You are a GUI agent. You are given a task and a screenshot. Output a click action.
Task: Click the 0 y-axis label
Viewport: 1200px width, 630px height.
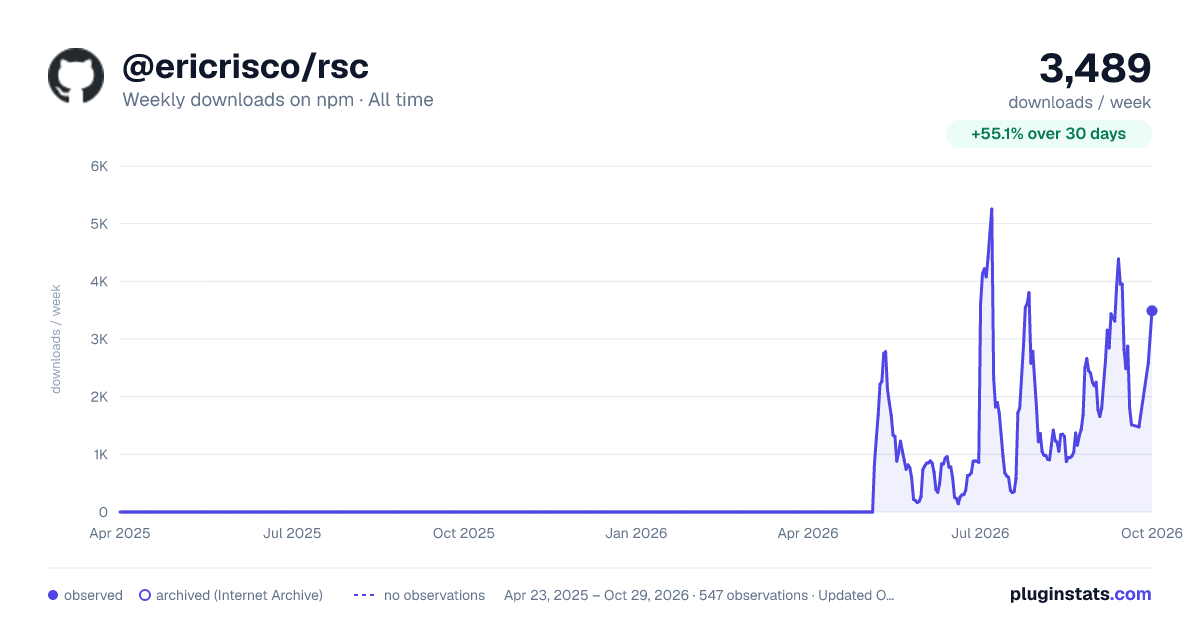click(x=103, y=512)
